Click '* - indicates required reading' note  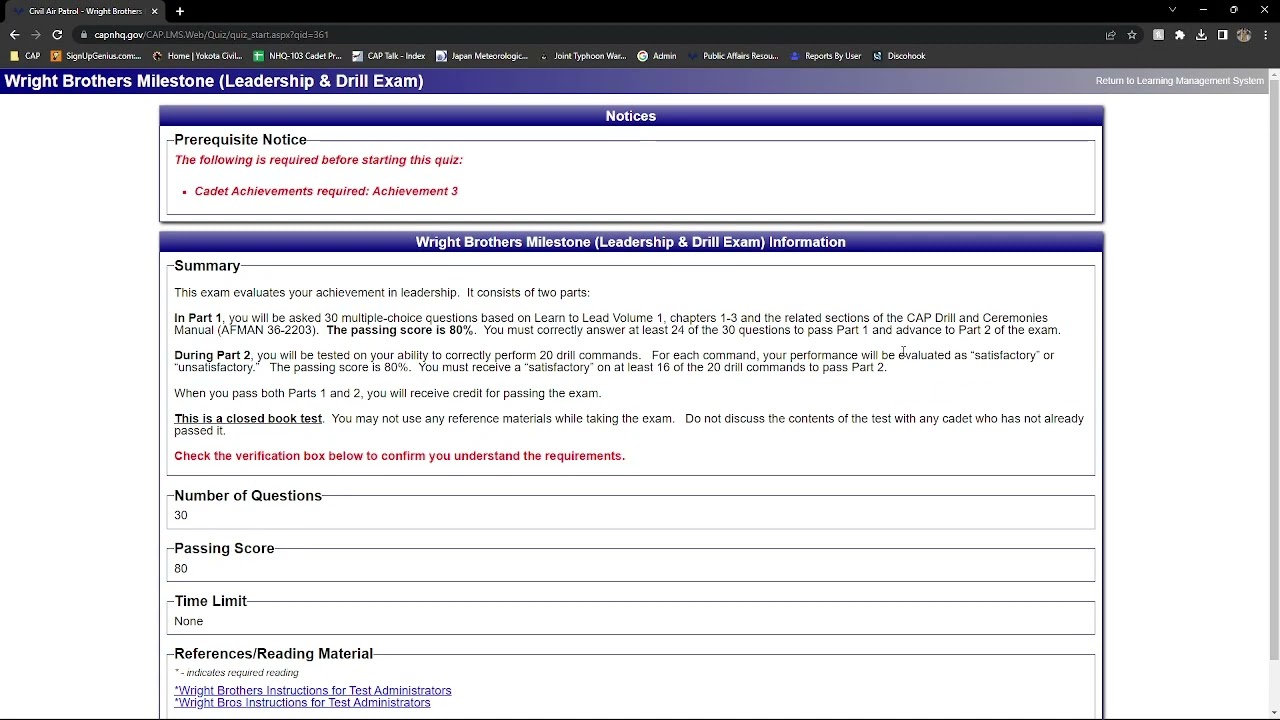click(x=236, y=673)
